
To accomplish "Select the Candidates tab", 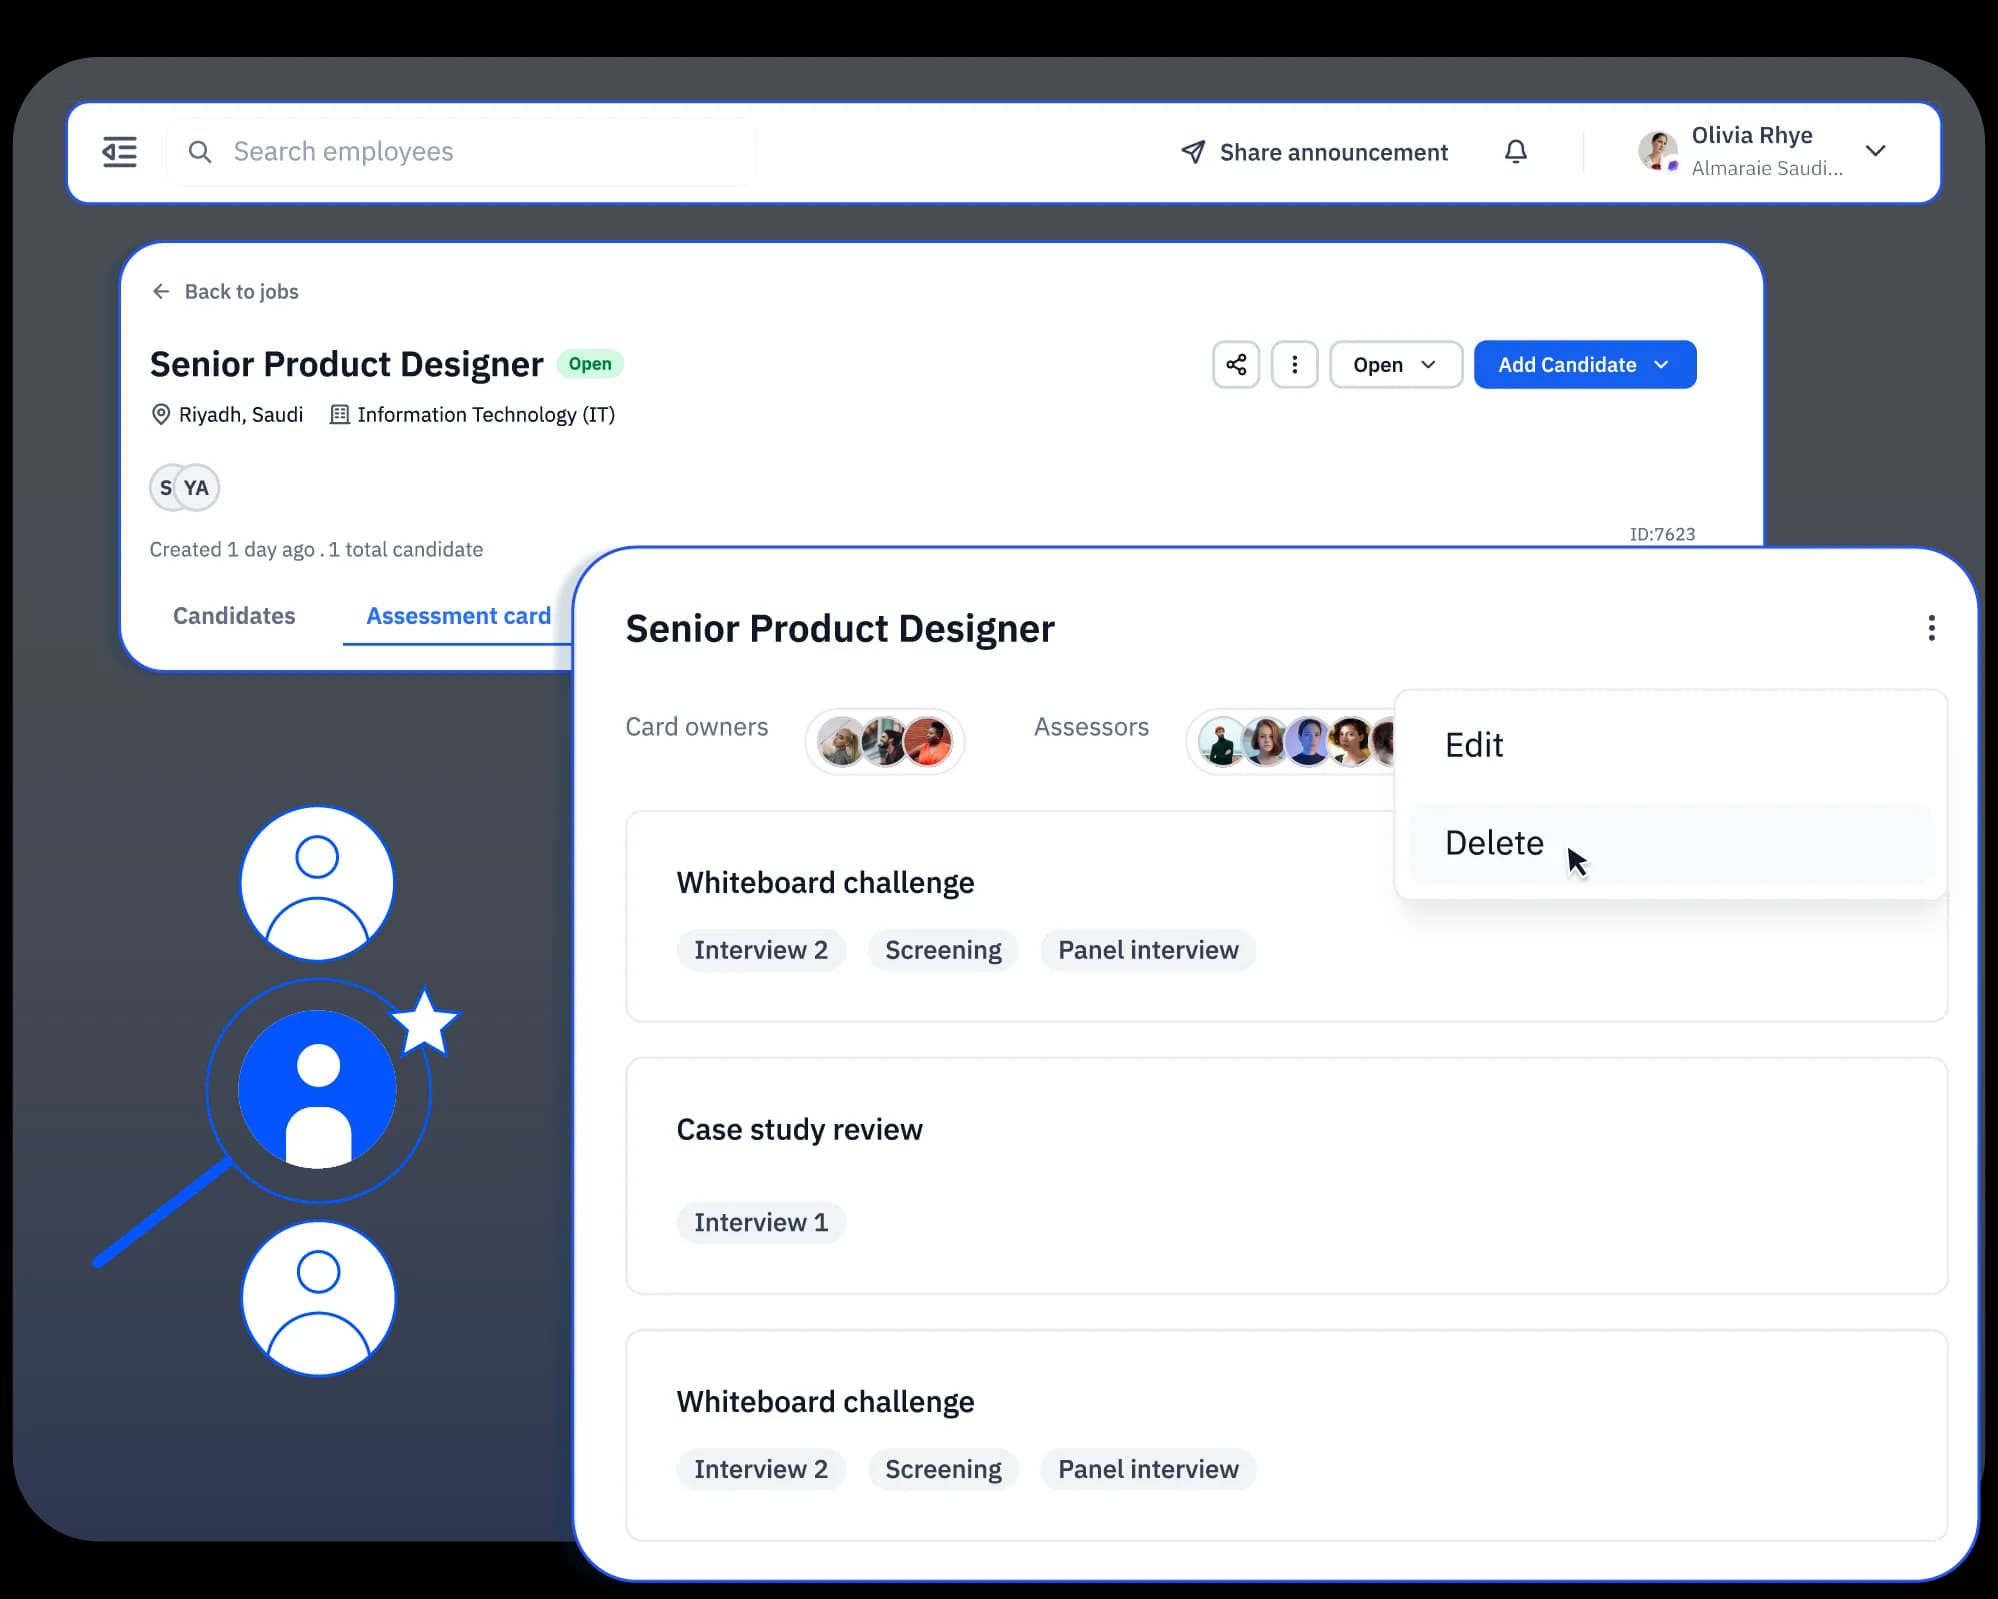I will [x=233, y=615].
